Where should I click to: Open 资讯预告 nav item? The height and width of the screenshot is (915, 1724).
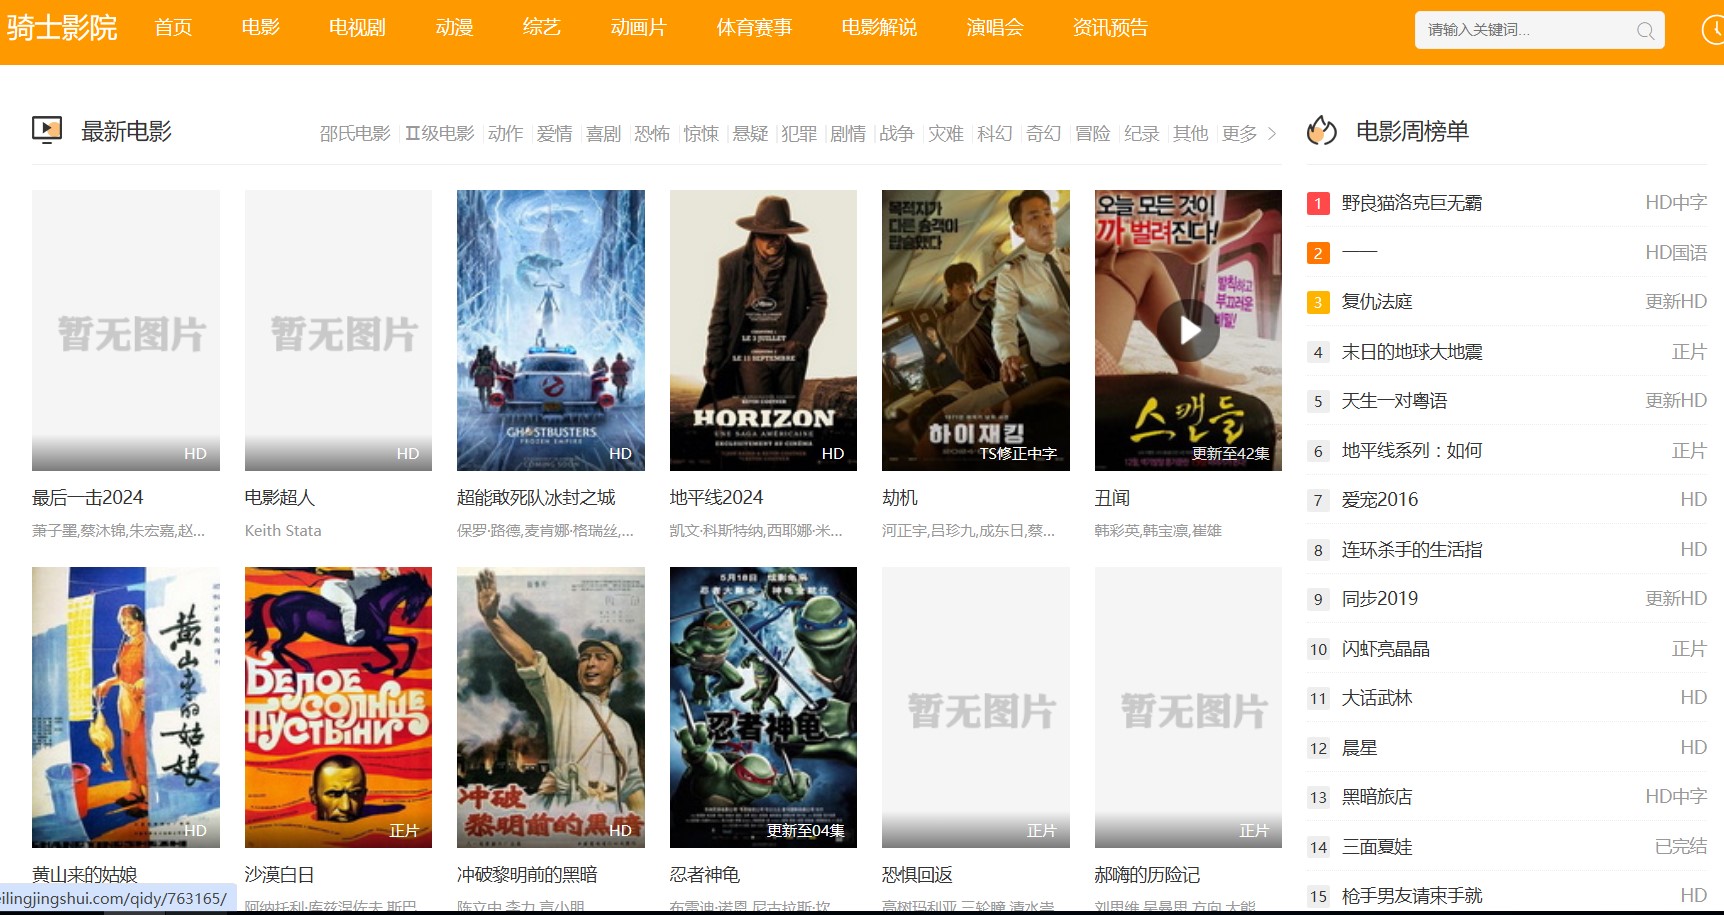click(x=1110, y=28)
